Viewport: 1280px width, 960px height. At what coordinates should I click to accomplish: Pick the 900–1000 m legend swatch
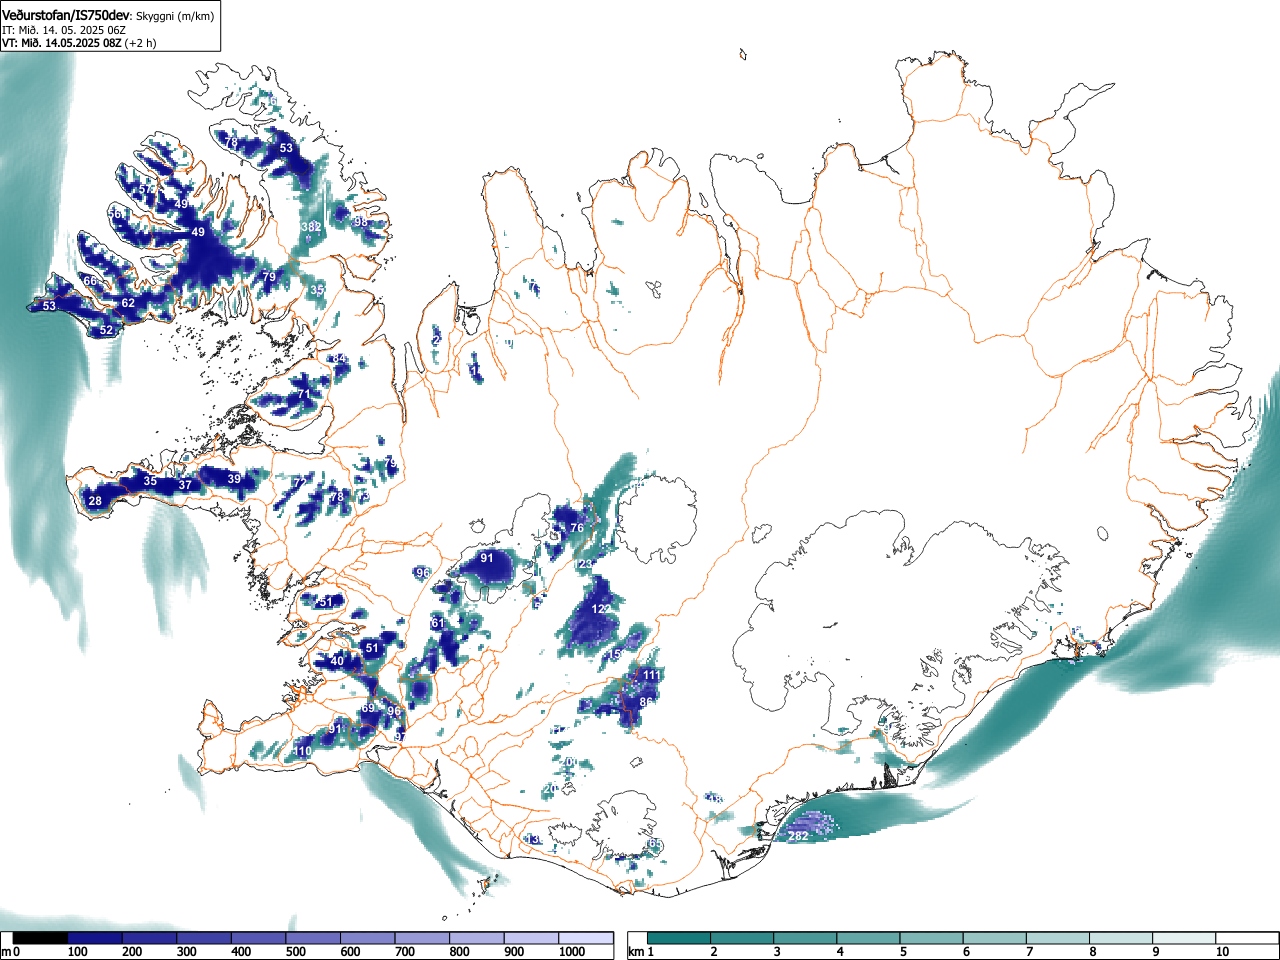pos(531,938)
